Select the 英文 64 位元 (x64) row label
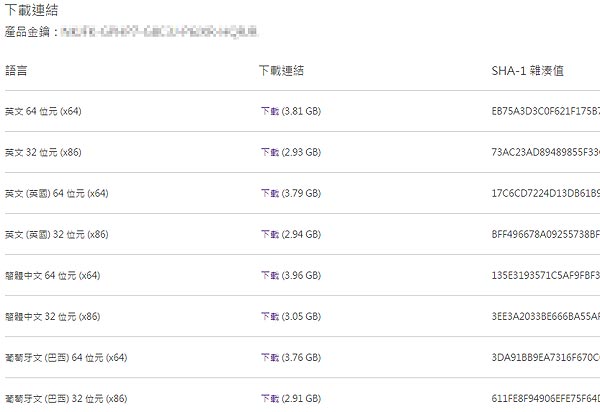 56,111
